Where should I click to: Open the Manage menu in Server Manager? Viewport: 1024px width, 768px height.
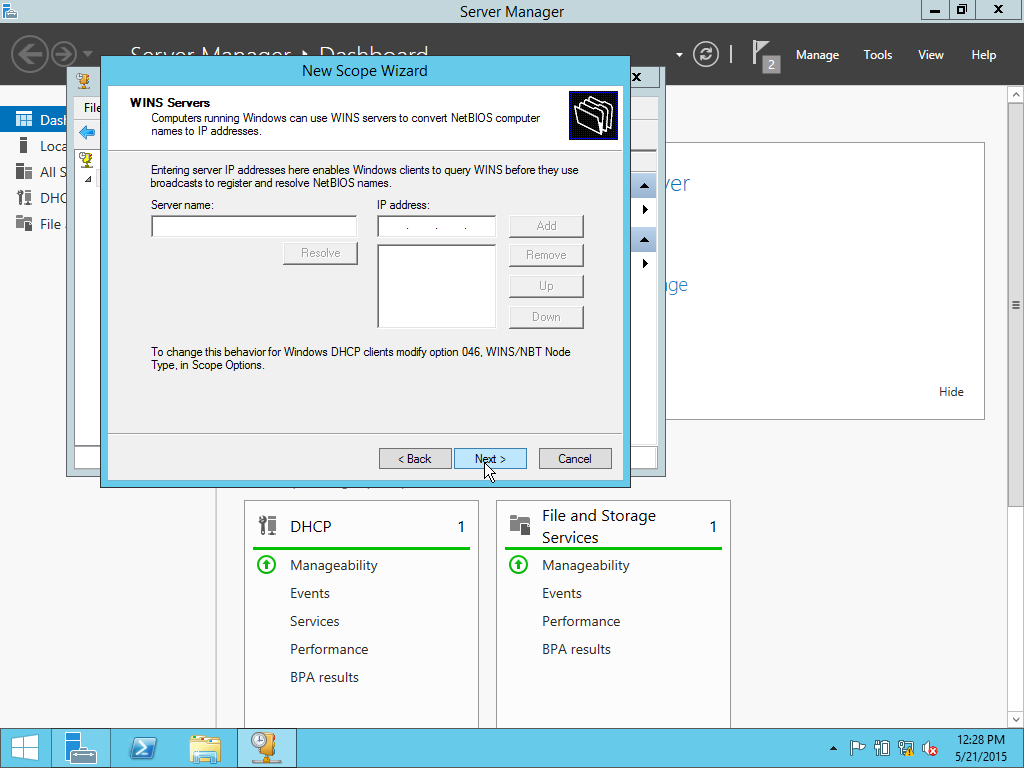coord(817,55)
